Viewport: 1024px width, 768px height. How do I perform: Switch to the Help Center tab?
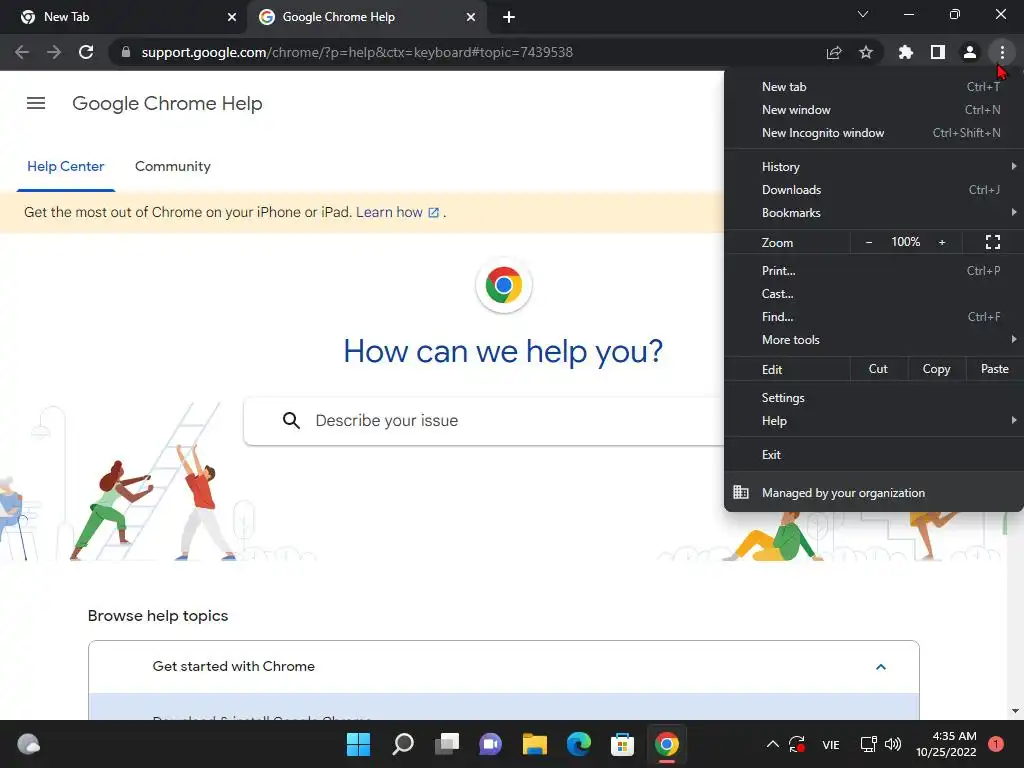(x=65, y=167)
